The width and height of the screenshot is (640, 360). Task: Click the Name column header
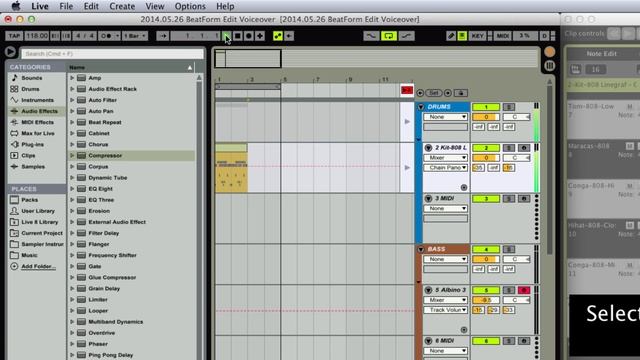pyautogui.click(x=131, y=67)
